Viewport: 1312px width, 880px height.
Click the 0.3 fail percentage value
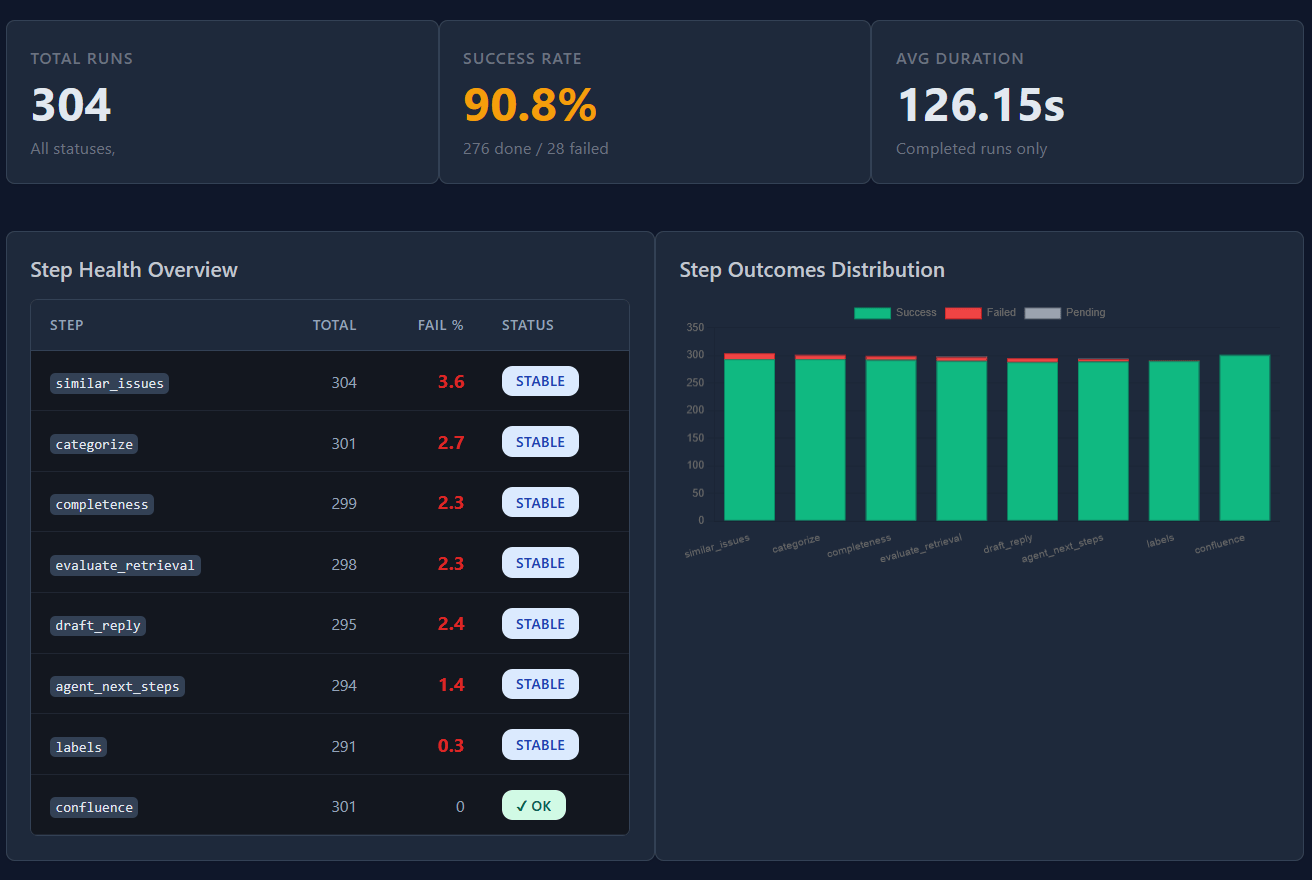451,745
